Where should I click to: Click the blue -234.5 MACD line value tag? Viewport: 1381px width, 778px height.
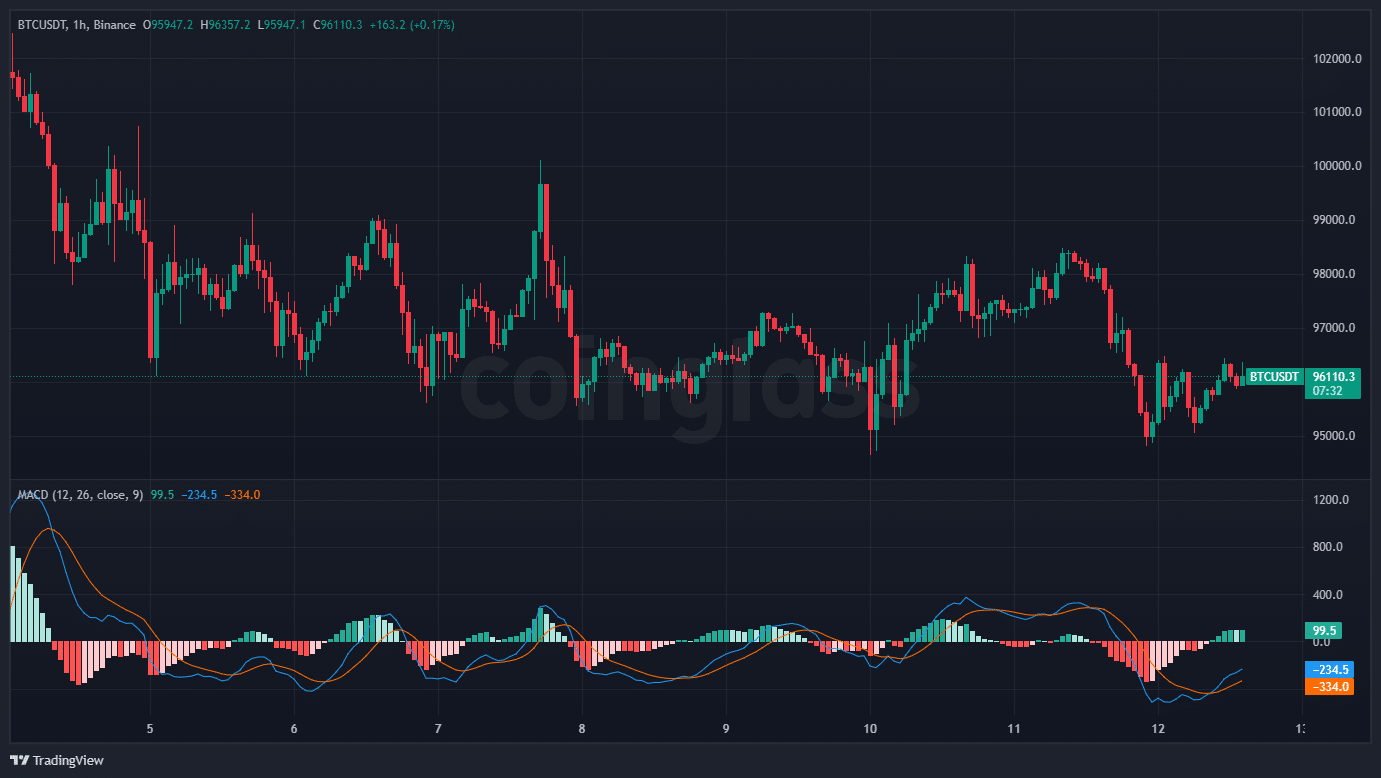pyautogui.click(x=1329, y=670)
